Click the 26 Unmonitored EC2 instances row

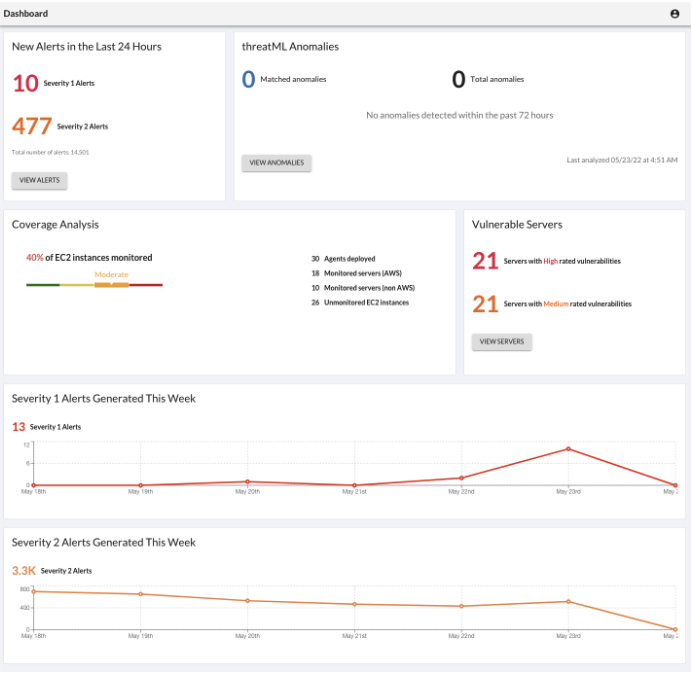coord(360,302)
